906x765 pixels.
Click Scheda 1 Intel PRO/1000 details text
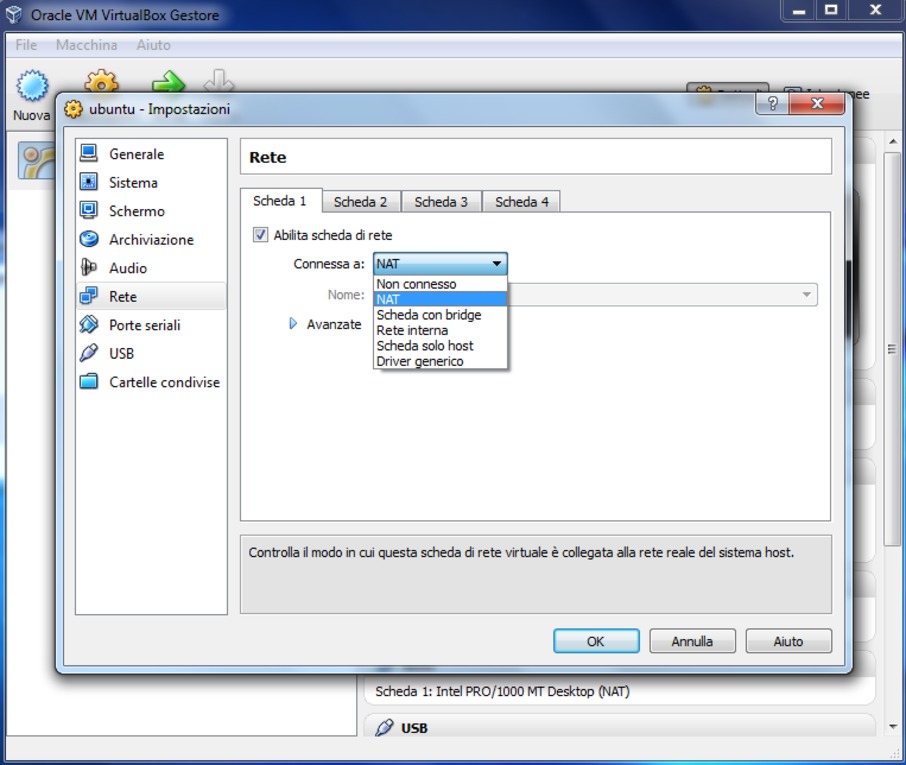pyautogui.click(x=502, y=691)
